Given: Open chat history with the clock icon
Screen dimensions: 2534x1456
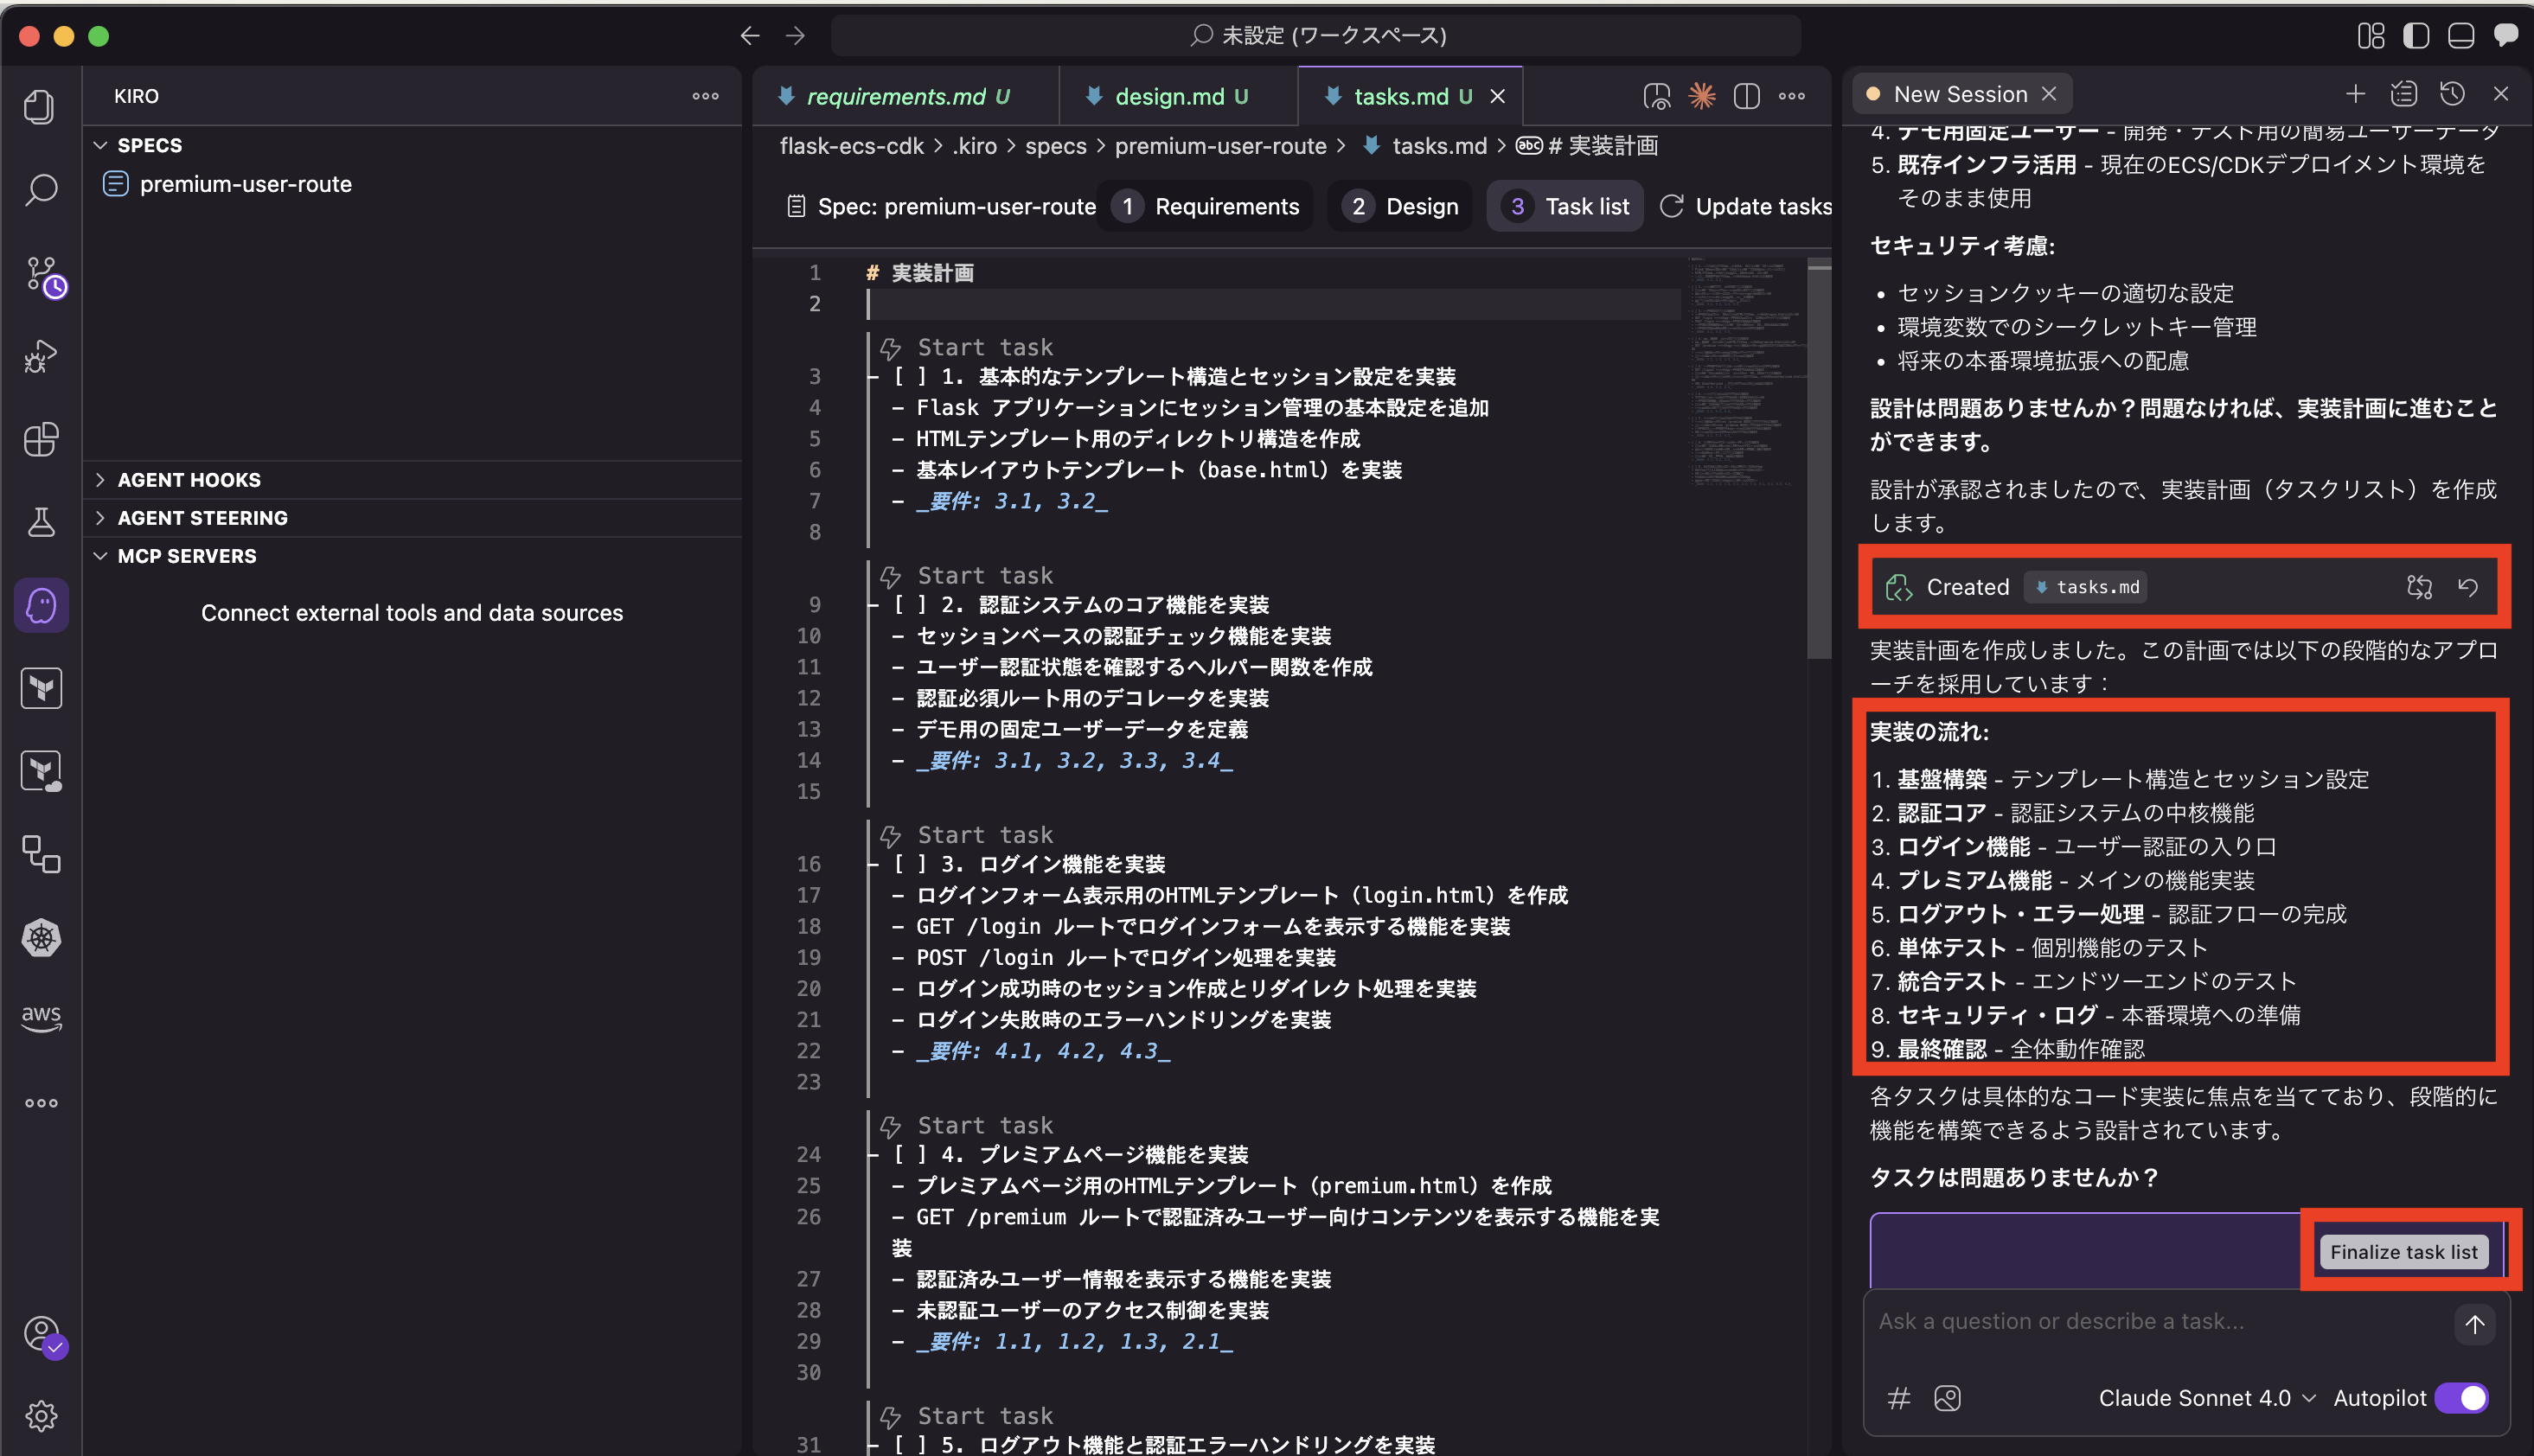Looking at the screenshot, I should point(2452,93).
